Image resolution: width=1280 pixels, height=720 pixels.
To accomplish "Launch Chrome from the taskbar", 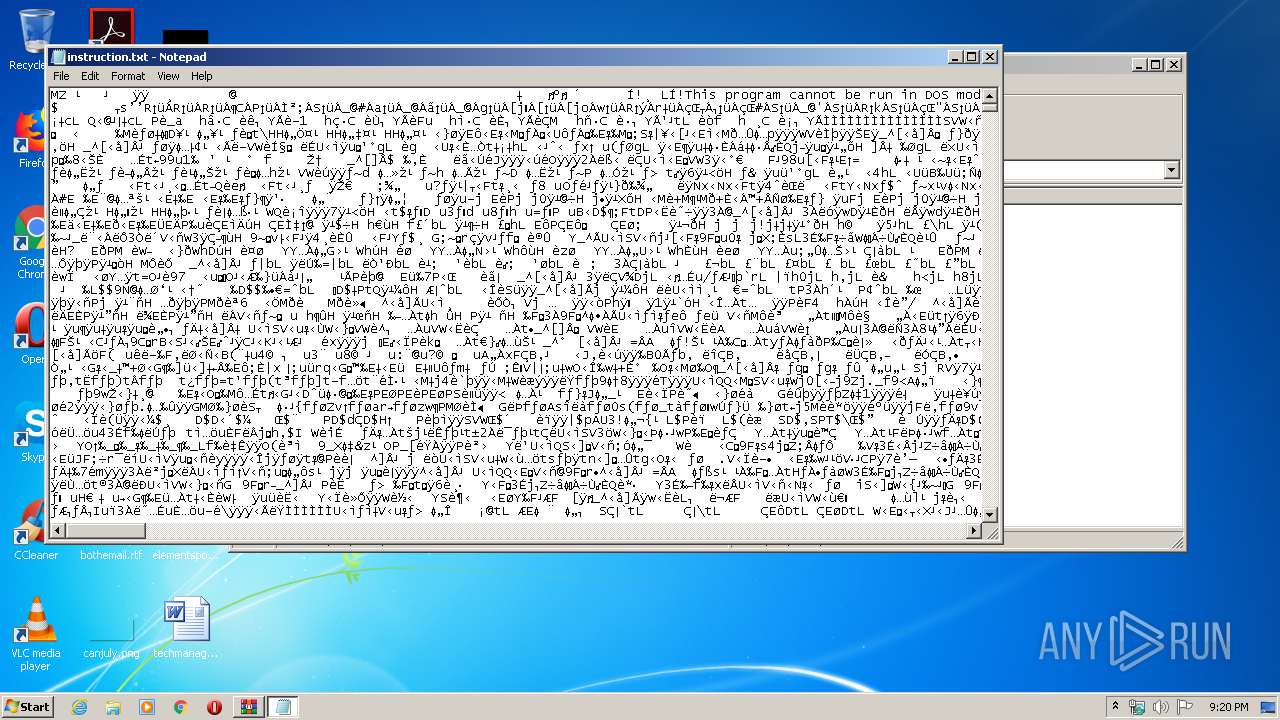I will (x=181, y=707).
